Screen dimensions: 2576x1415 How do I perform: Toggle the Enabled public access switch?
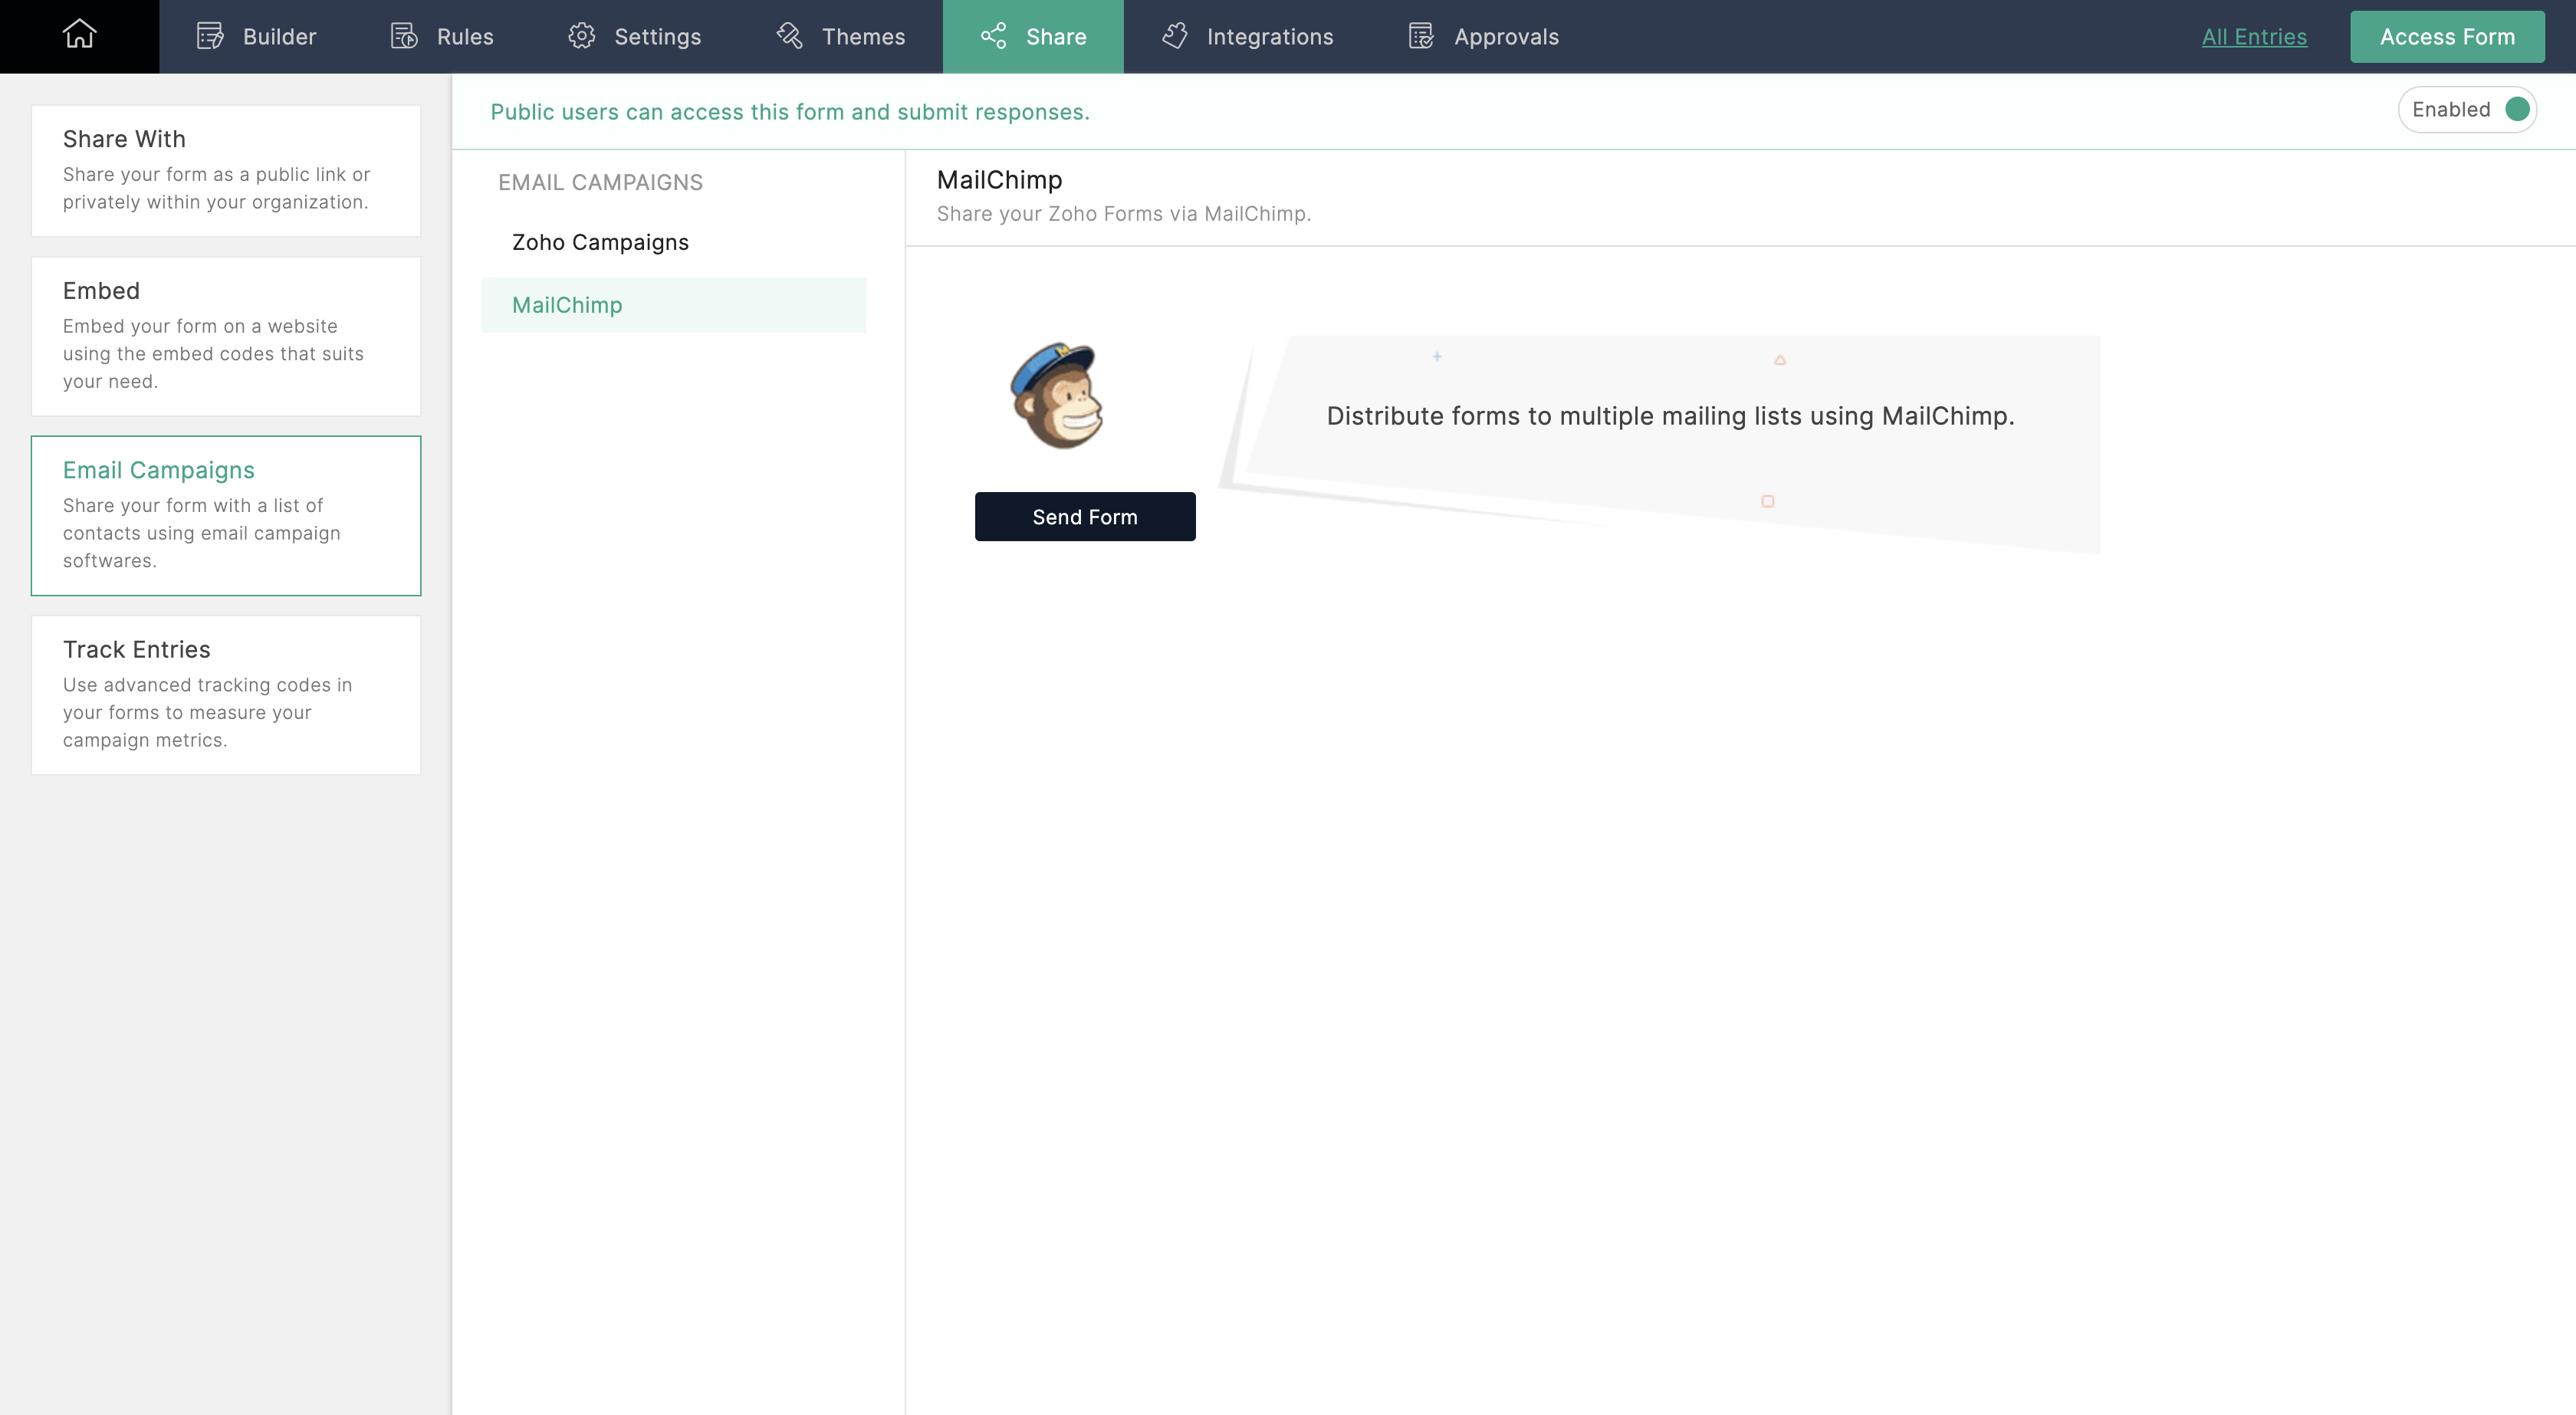pyautogui.click(x=2467, y=109)
